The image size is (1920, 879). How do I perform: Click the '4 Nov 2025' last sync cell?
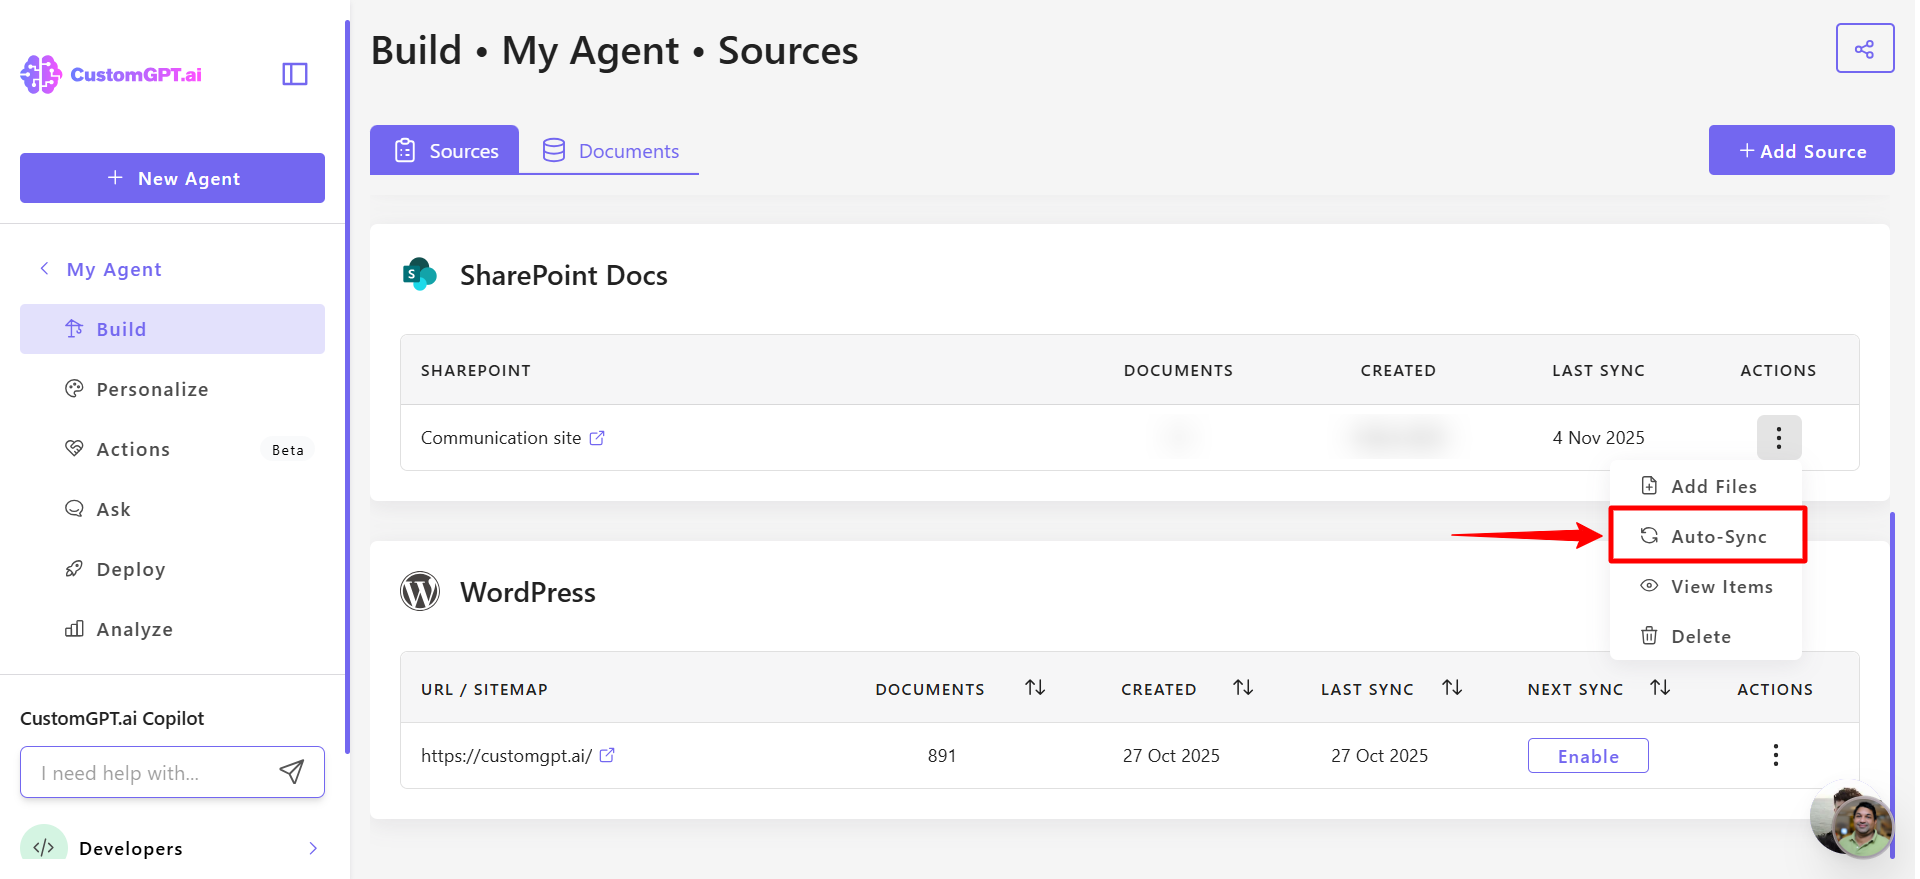[1598, 438]
